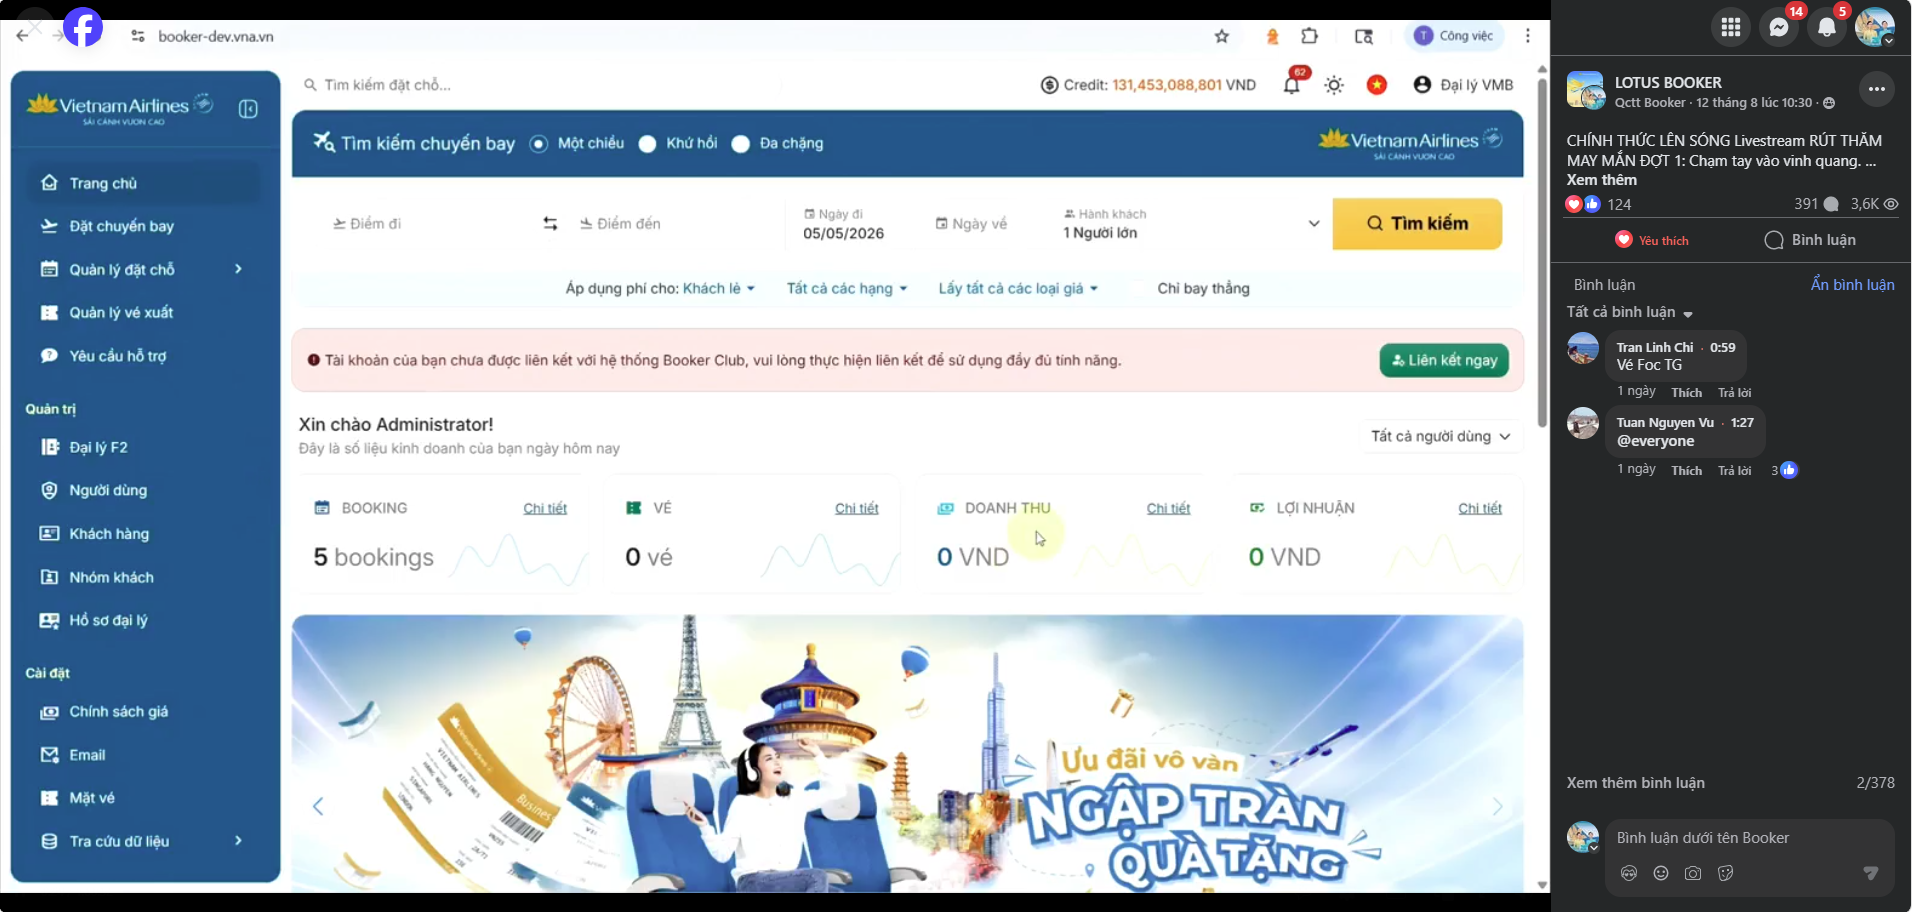Open Chi tiết link for DOANH THU card
The image size is (1913, 912).
point(1168,508)
